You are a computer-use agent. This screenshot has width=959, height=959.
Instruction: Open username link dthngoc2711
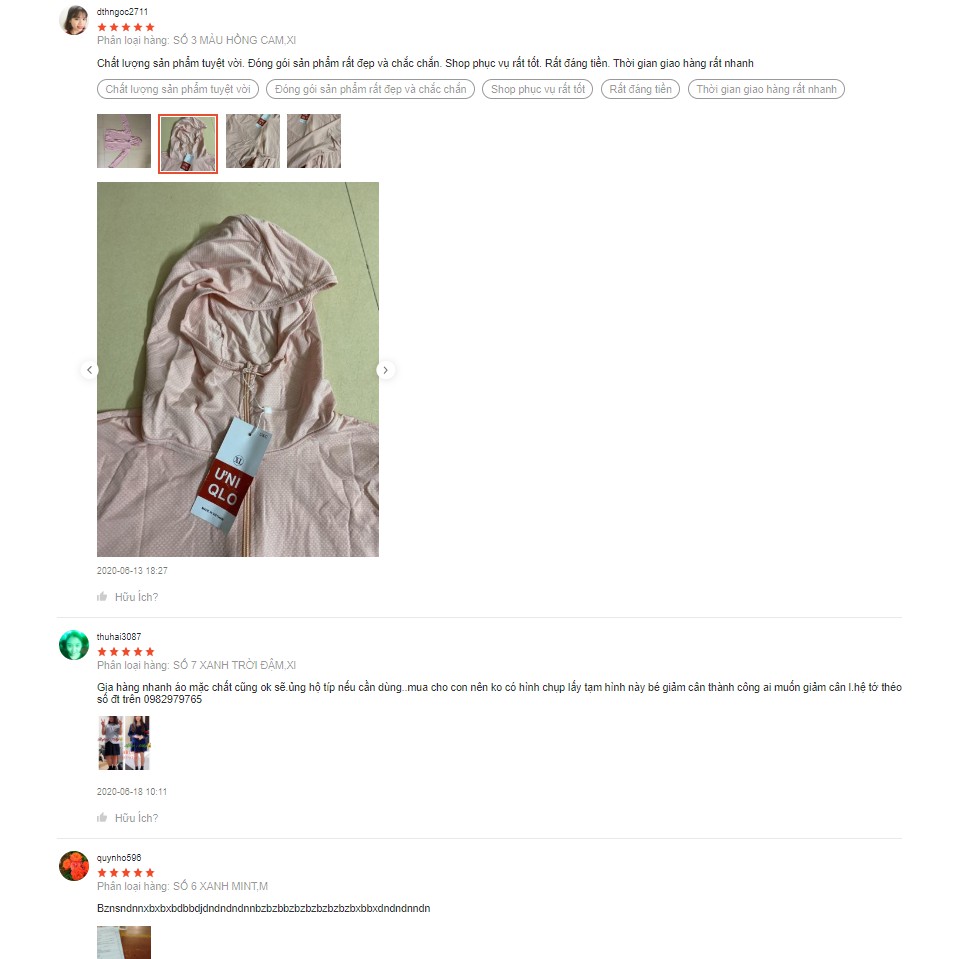click(x=122, y=12)
